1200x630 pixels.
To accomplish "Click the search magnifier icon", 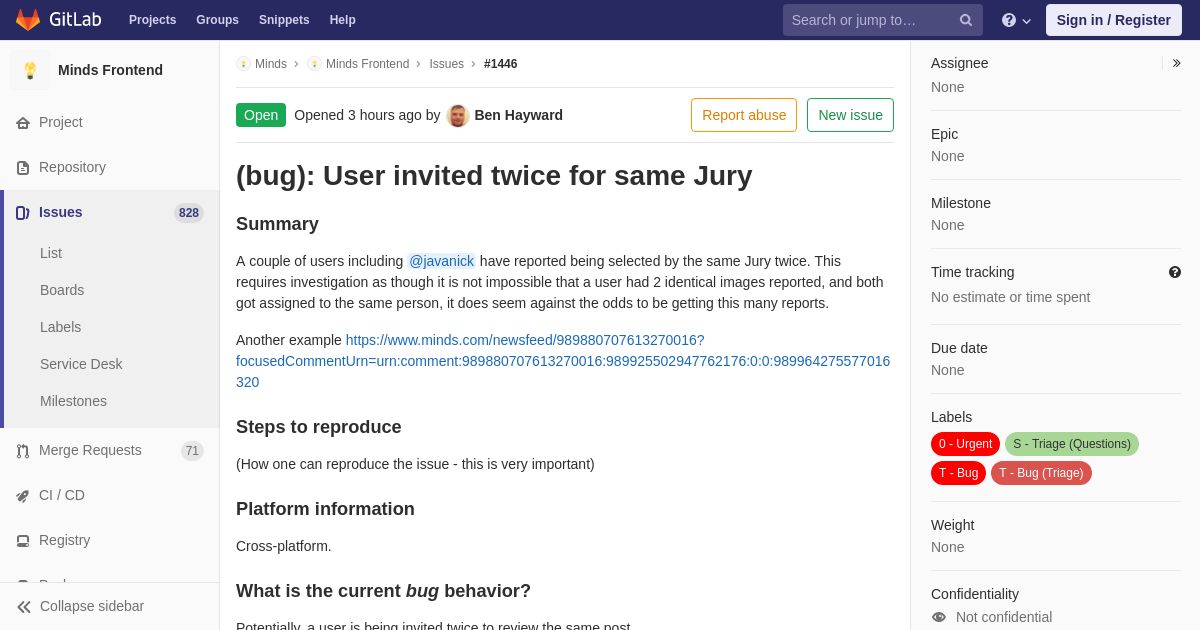I will coord(966,20).
